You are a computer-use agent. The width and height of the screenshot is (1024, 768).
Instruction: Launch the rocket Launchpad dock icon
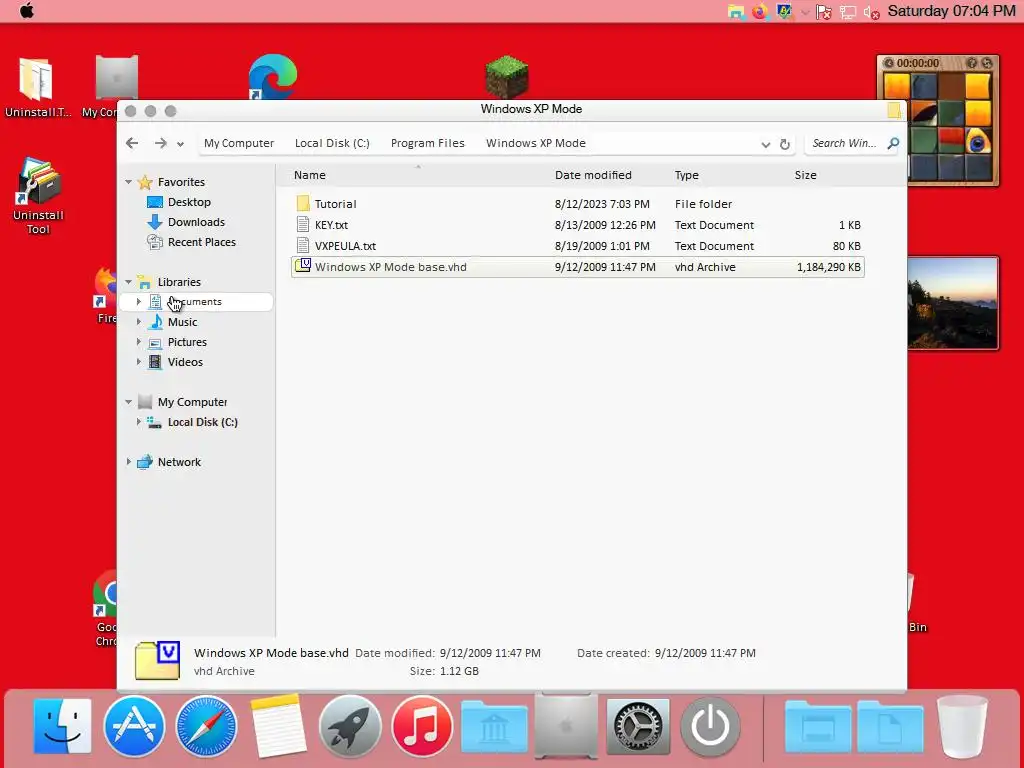350,726
